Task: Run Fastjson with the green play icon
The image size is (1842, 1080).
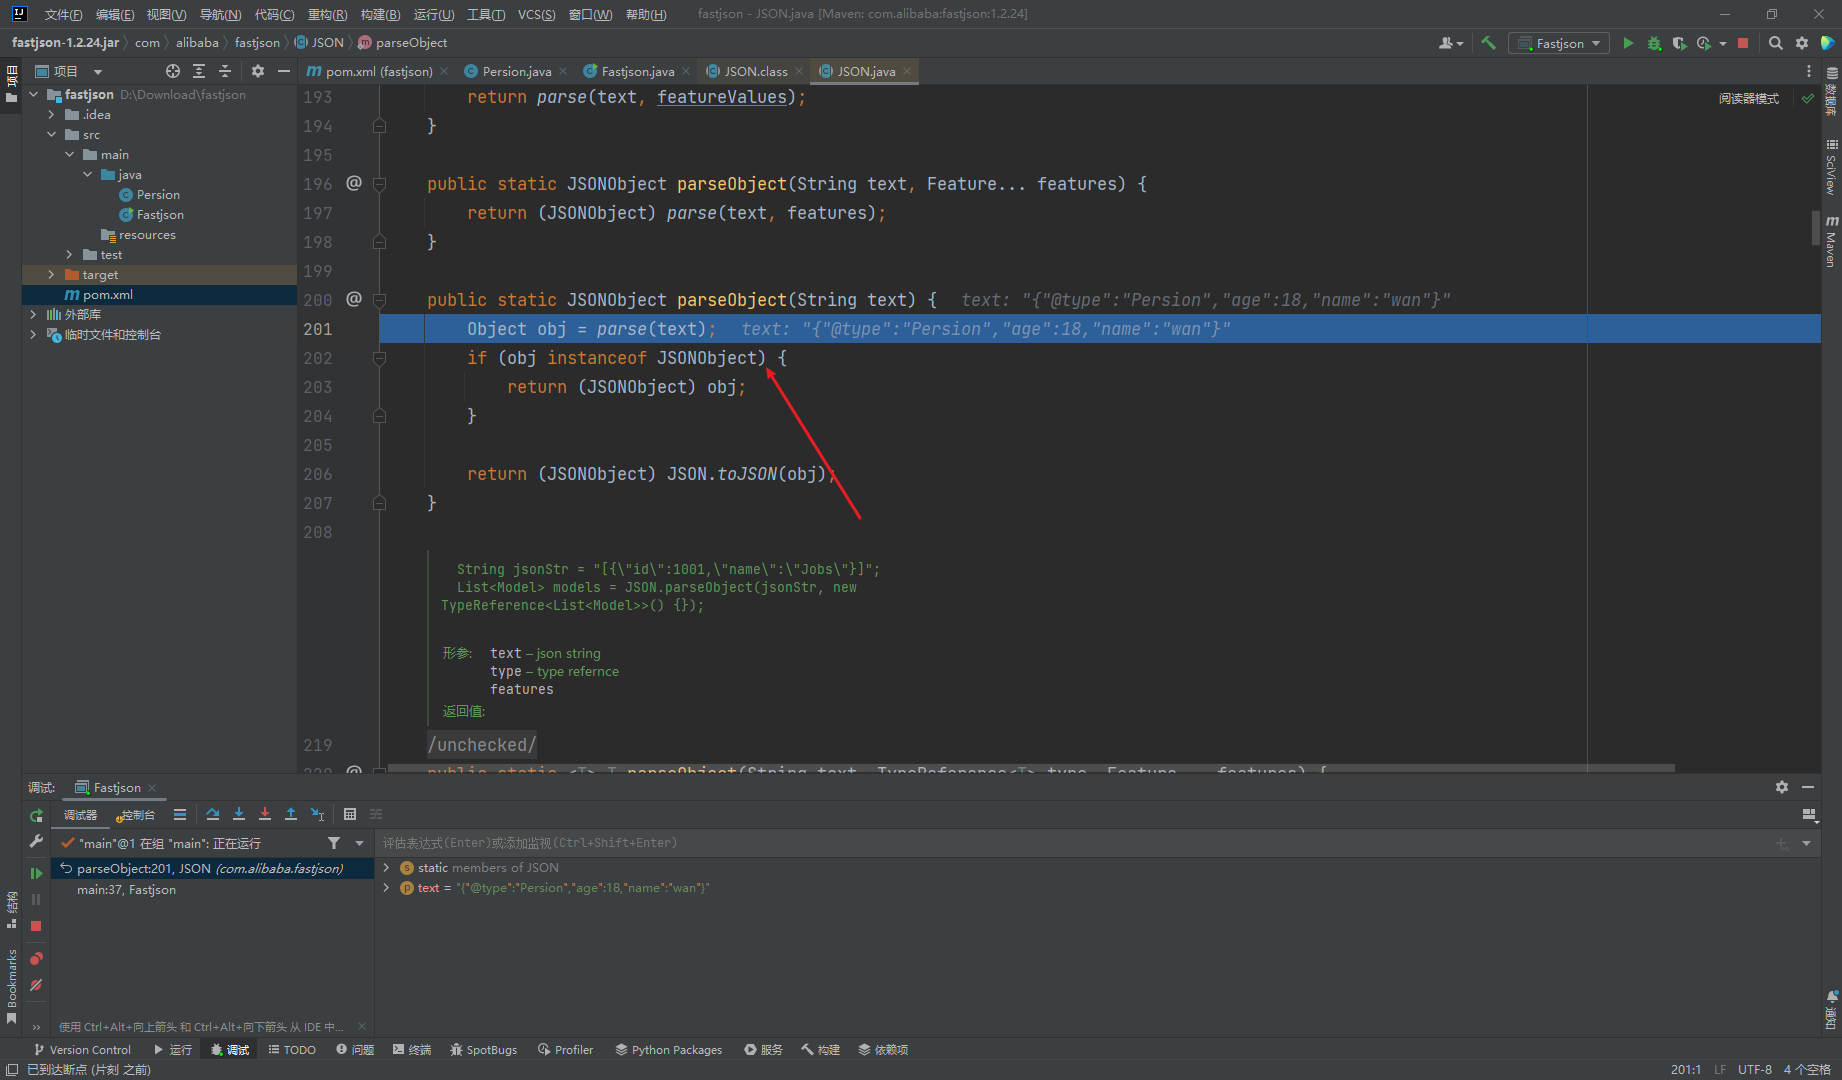Action: coord(1628,43)
